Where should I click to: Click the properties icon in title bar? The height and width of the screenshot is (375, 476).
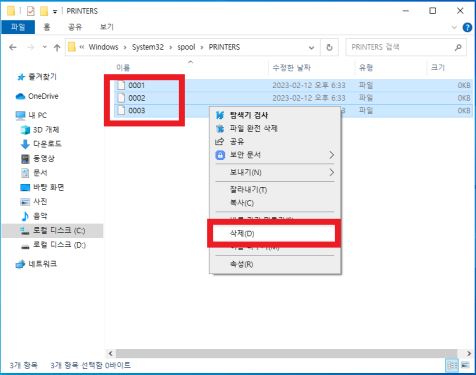pyautogui.click(x=31, y=11)
